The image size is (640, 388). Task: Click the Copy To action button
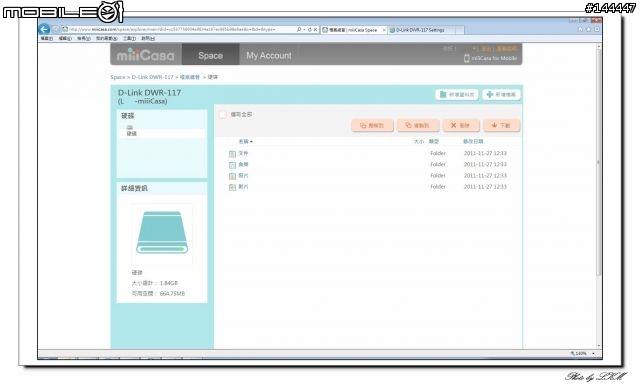[418, 125]
